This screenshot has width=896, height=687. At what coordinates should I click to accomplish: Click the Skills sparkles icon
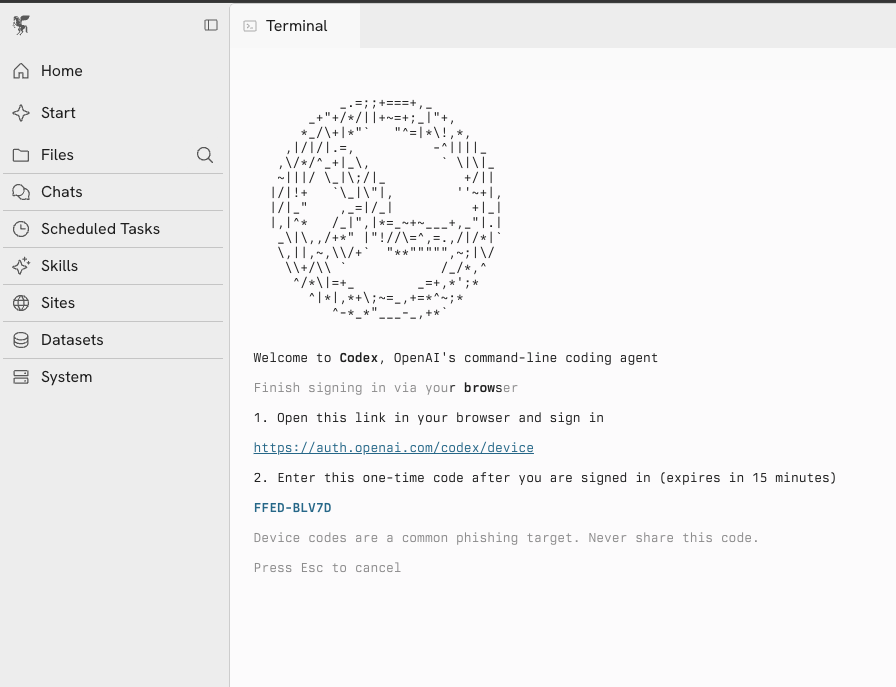[x=21, y=266]
